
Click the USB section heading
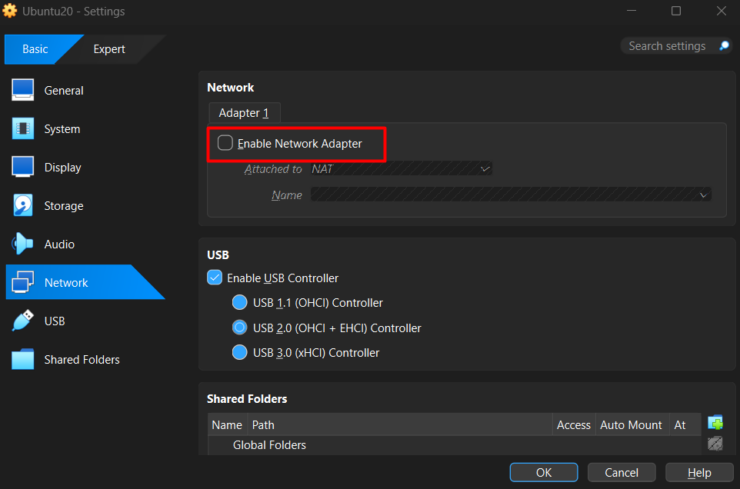point(218,255)
